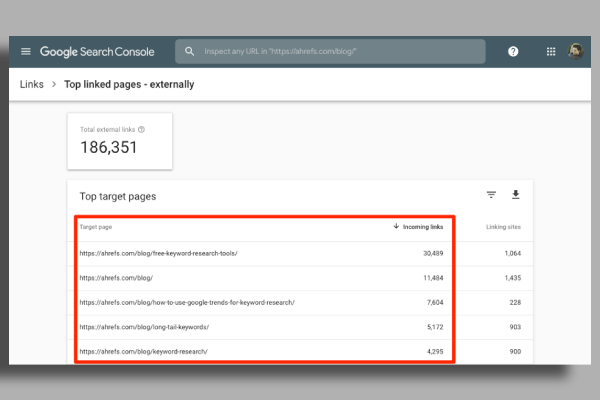Select the 186,351 total links value
This screenshot has height=400, width=600.
coord(109,147)
